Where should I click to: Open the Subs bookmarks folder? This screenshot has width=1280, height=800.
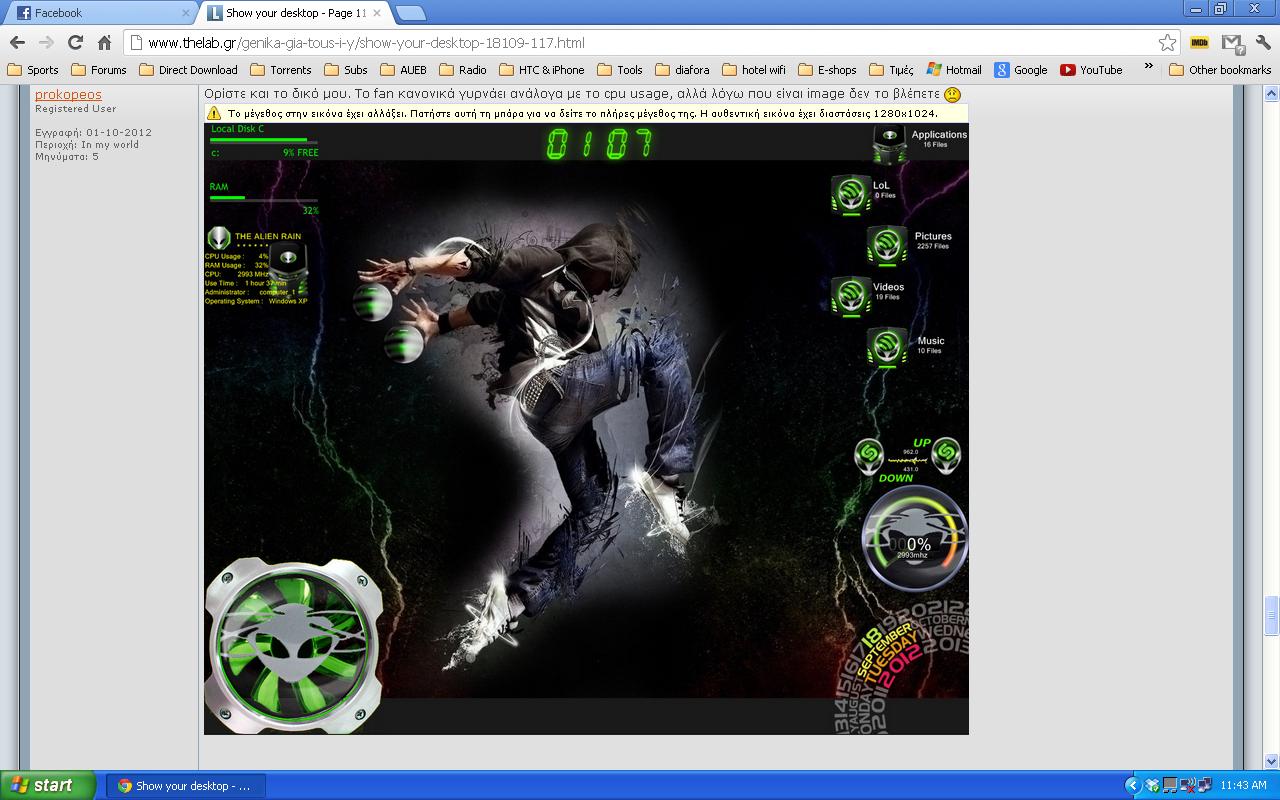[346, 70]
